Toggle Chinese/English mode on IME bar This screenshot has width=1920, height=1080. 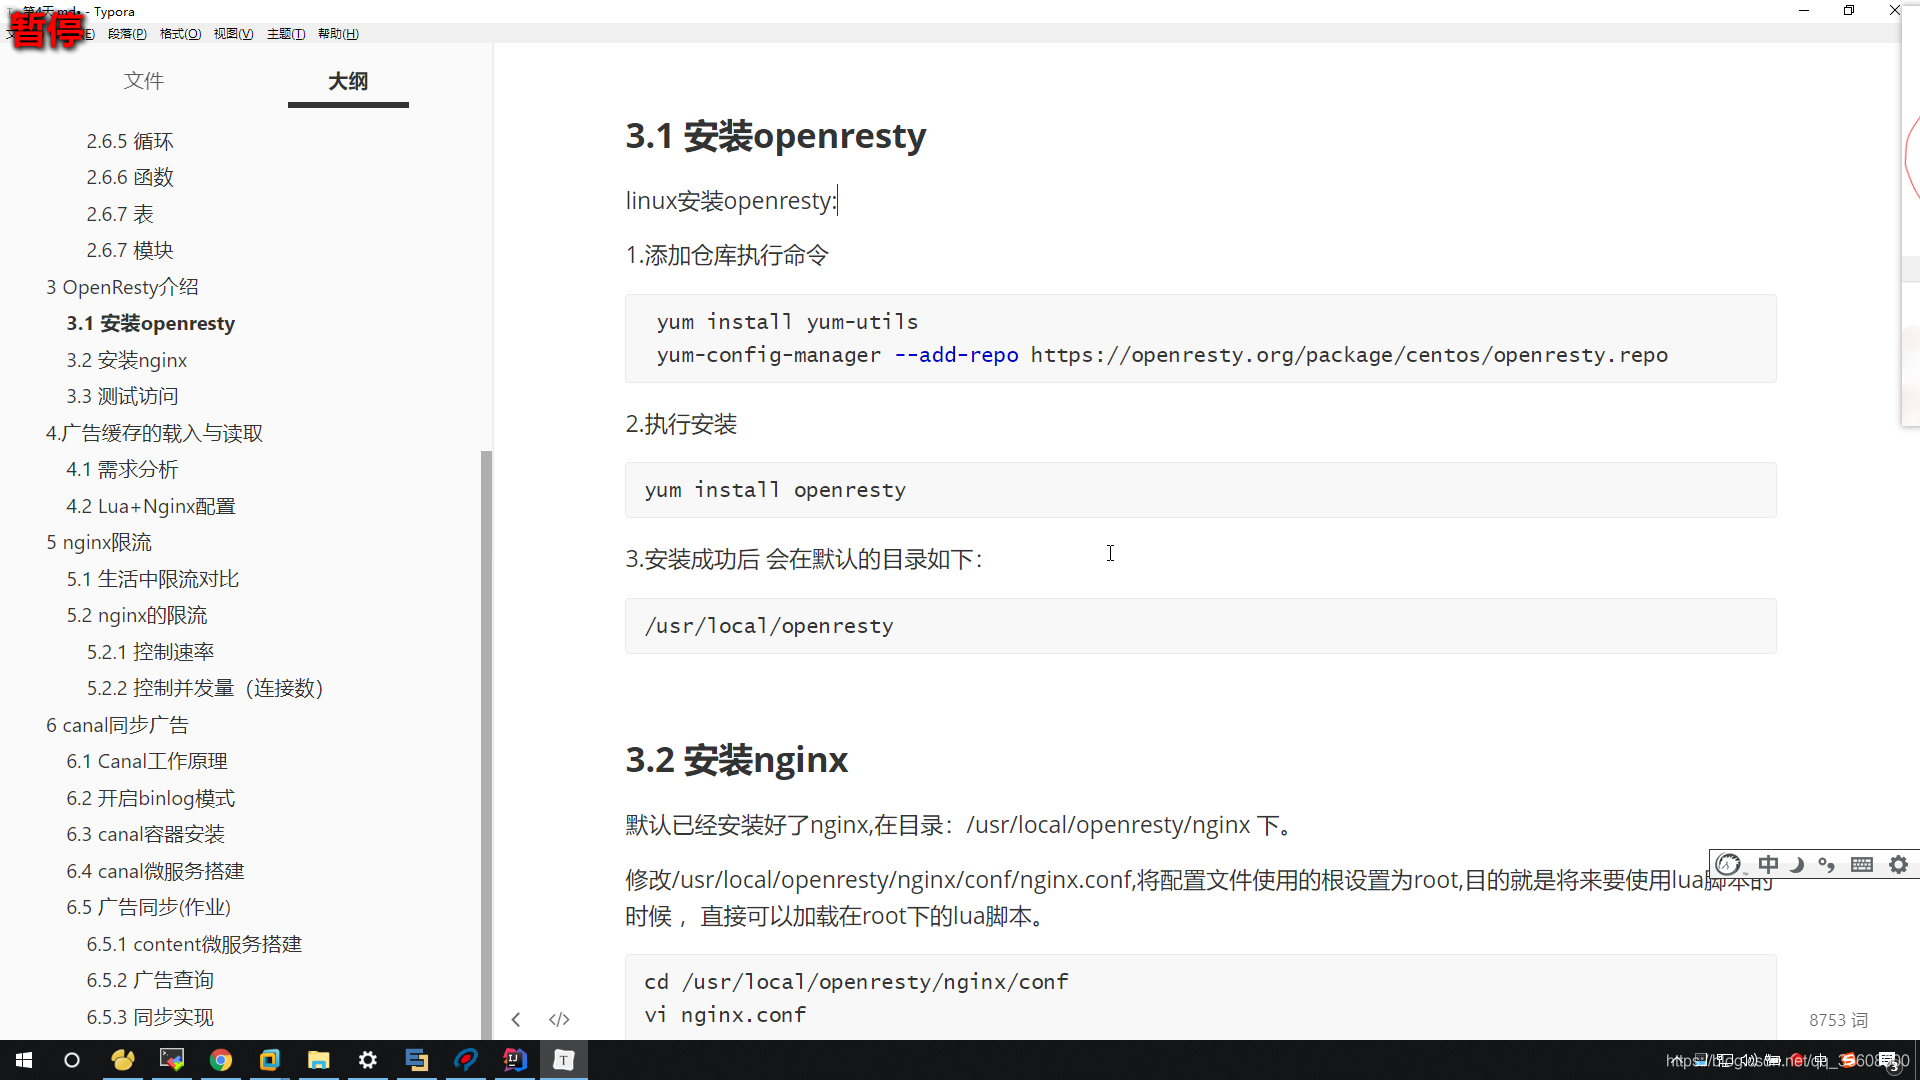[x=1768, y=864]
